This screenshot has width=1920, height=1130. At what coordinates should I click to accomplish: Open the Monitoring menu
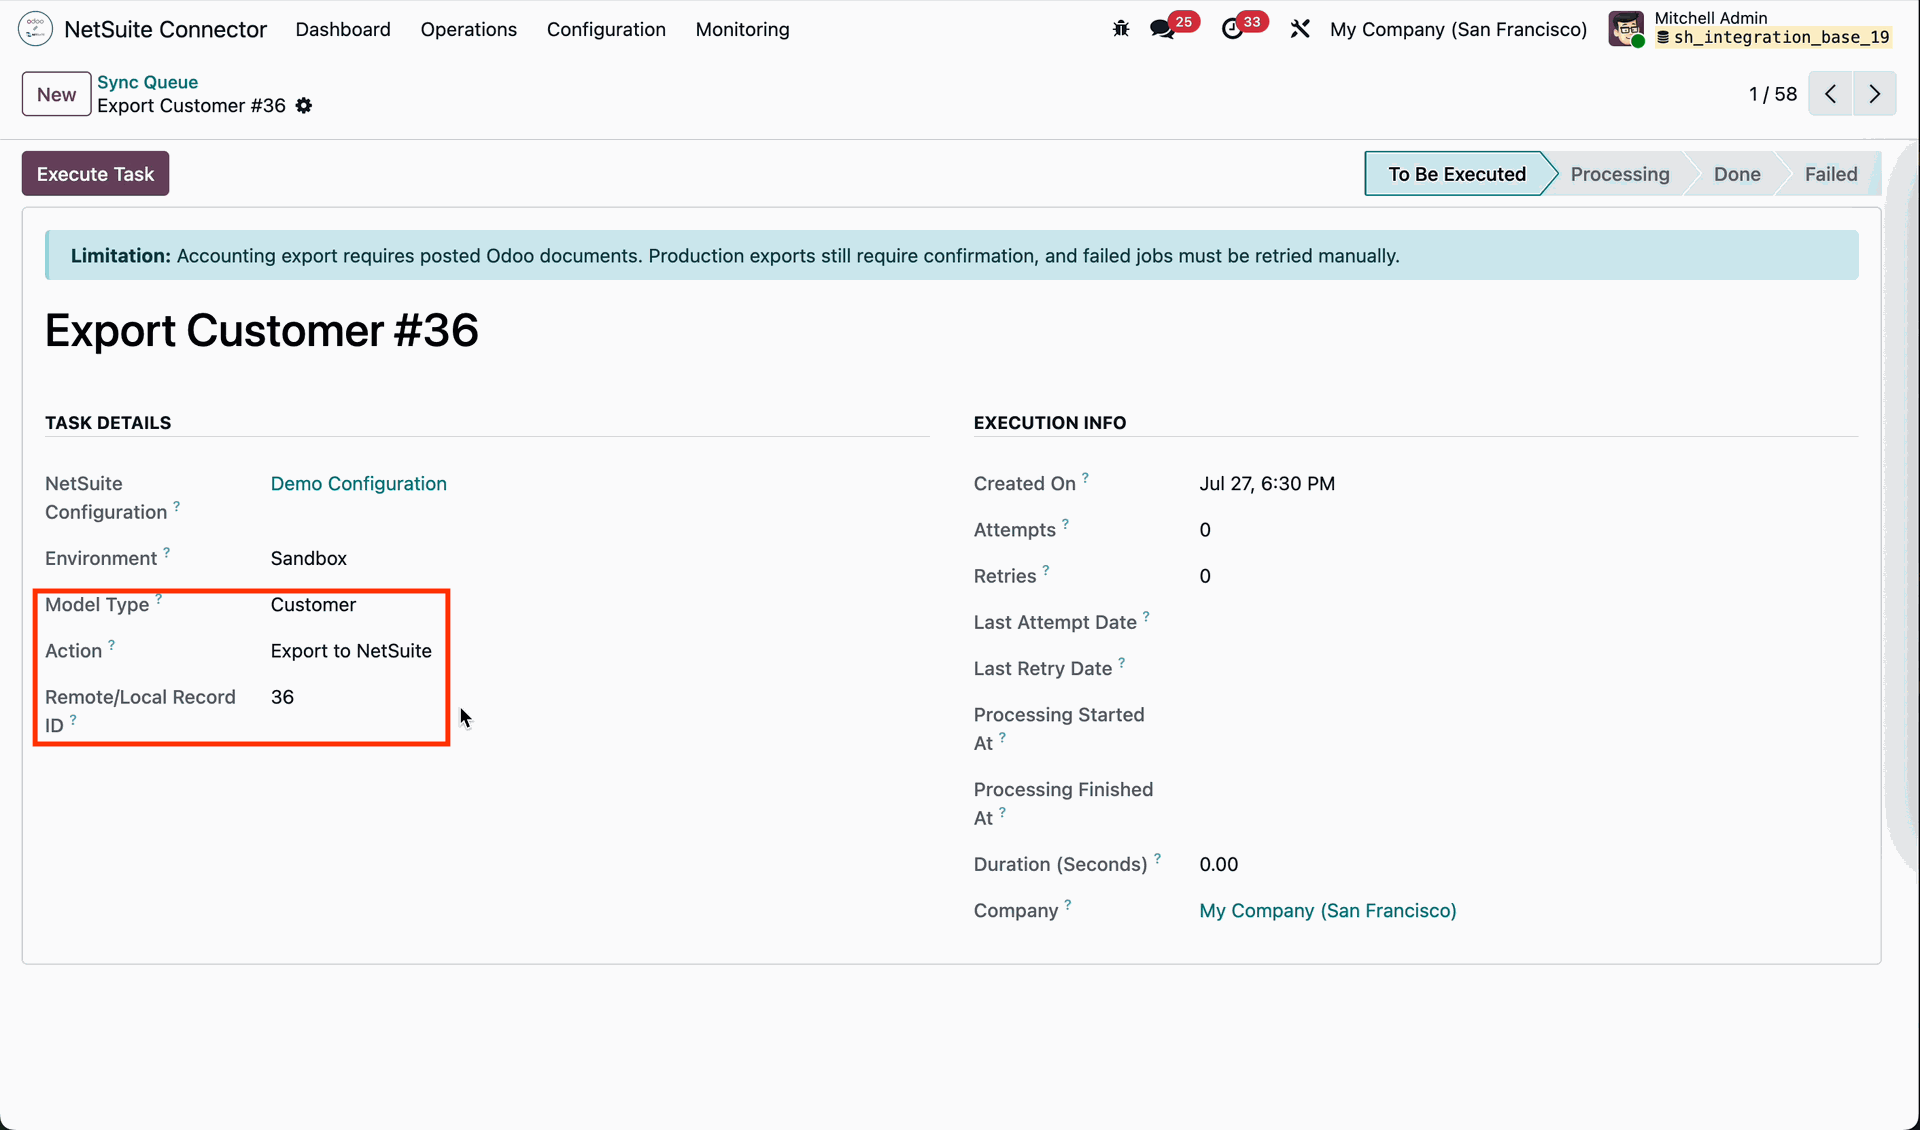click(x=743, y=29)
